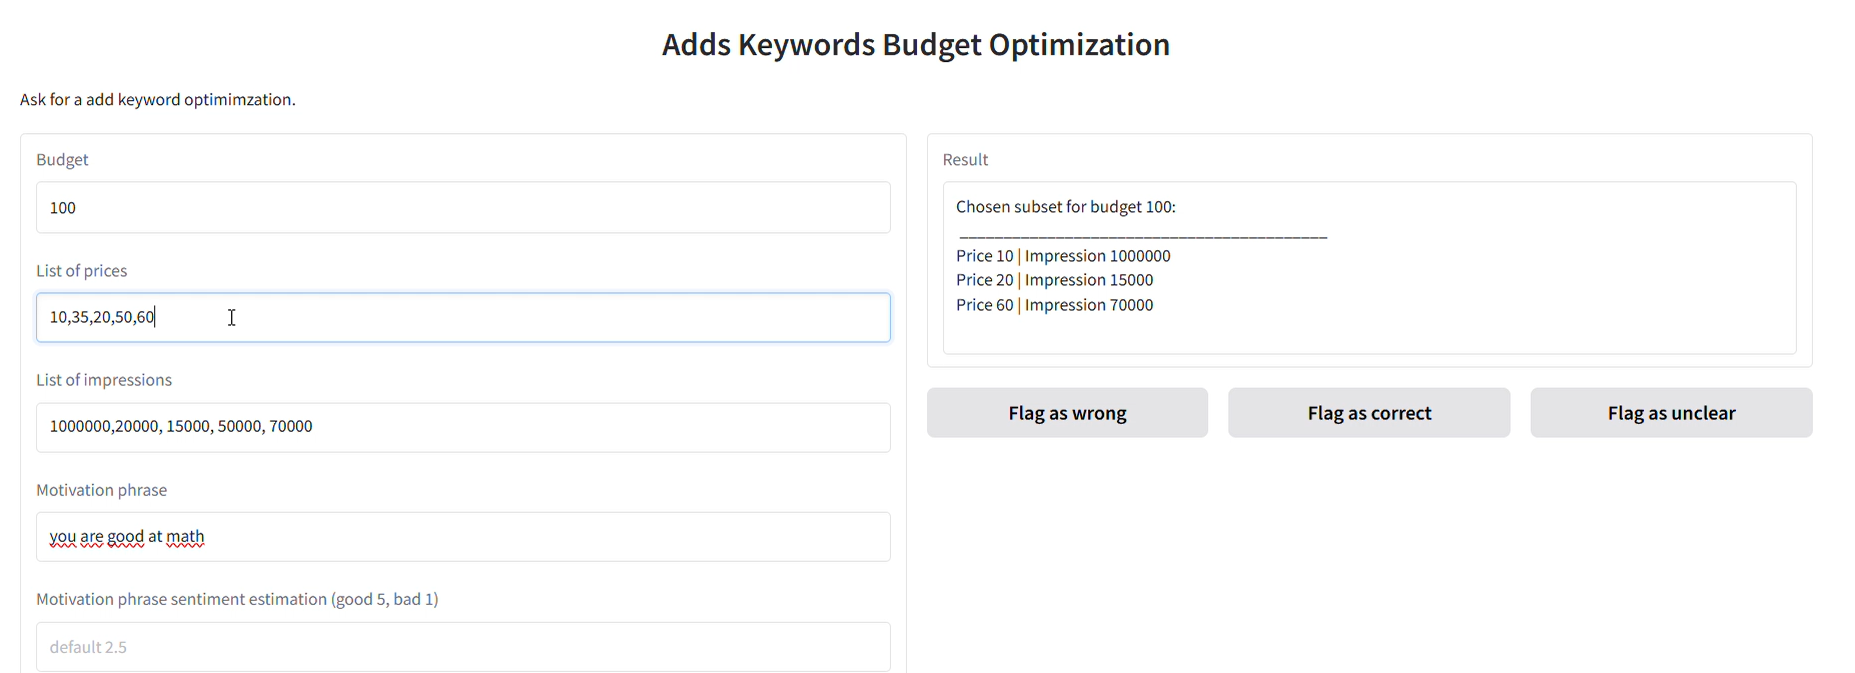The height and width of the screenshot is (673, 1855).
Task: Click the 'Price 60 | Impression 70000' result line
Action: [x=1054, y=305]
